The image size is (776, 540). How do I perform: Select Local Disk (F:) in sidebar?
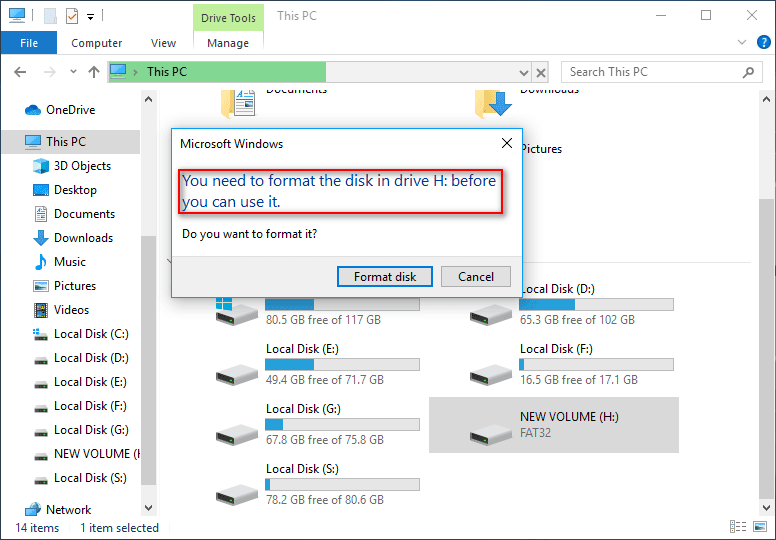(90, 406)
